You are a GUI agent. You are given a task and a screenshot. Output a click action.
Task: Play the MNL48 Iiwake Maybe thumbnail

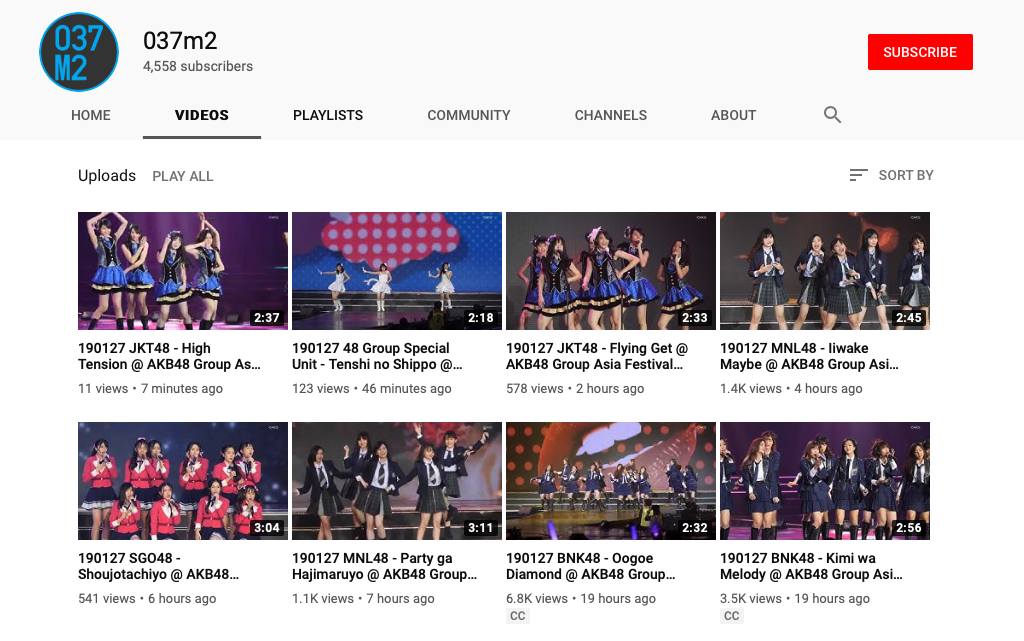(x=825, y=271)
